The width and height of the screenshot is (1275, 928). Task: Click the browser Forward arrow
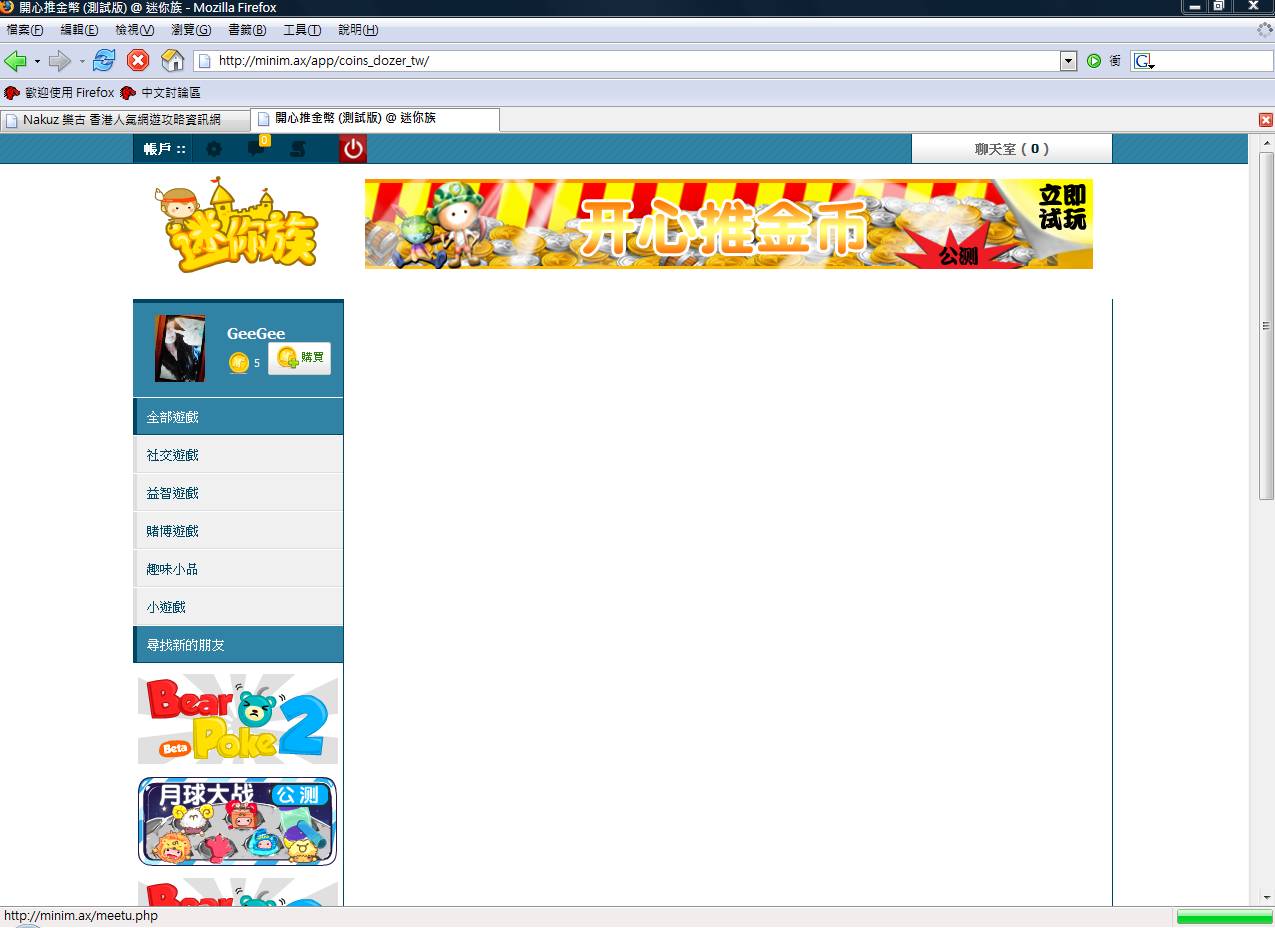tap(60, 61)
